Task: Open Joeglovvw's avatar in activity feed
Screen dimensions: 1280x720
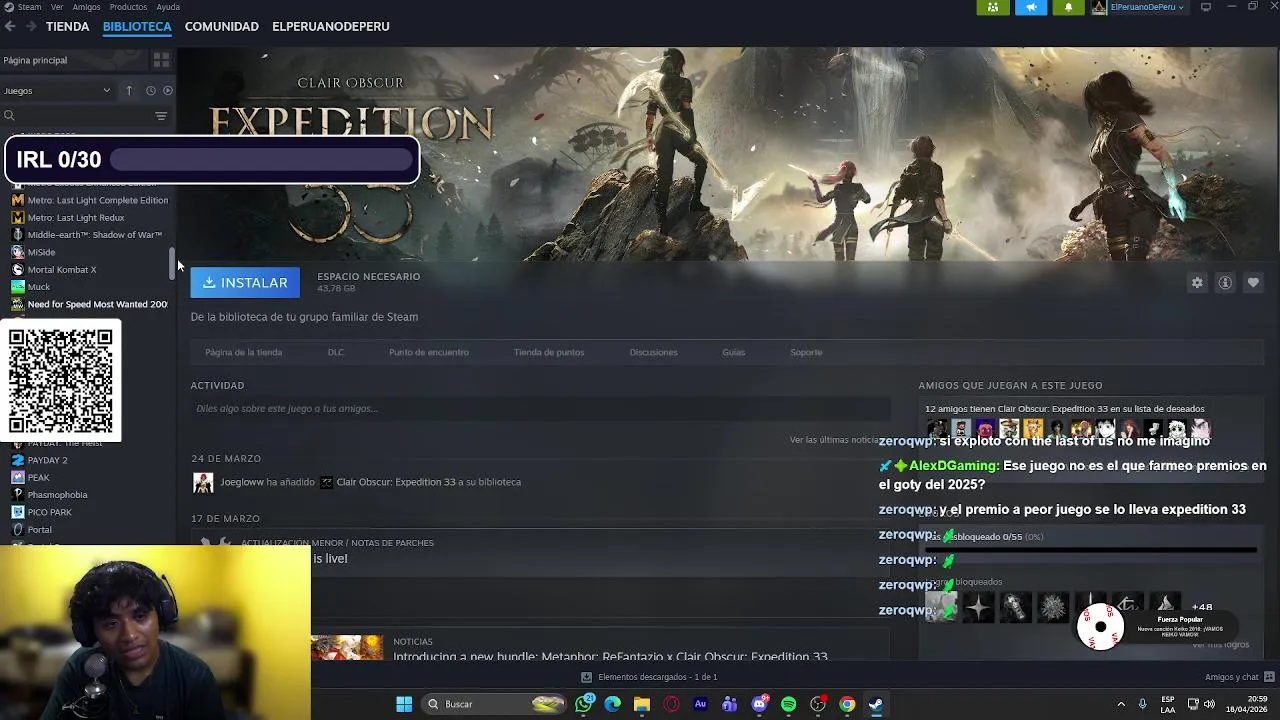Action: pos(203,483)
